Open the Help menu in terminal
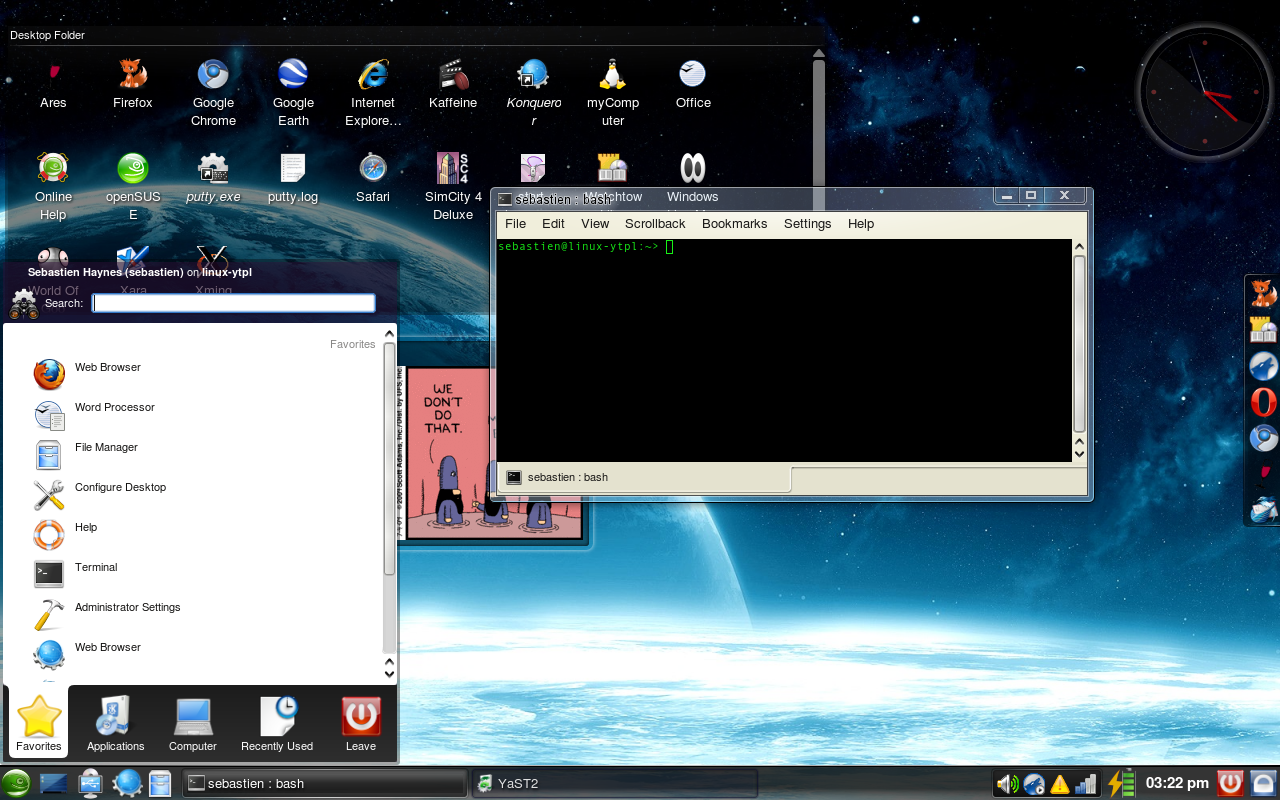Screen dimensions: 1280x800 pos(860,224)
